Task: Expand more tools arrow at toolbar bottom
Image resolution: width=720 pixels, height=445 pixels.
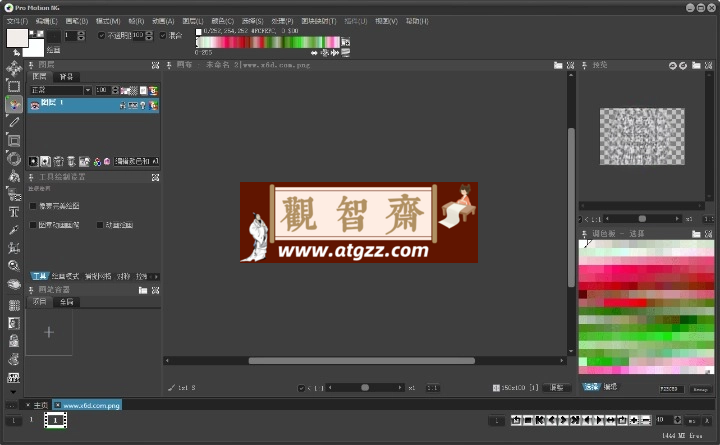Action: point(13,392)
